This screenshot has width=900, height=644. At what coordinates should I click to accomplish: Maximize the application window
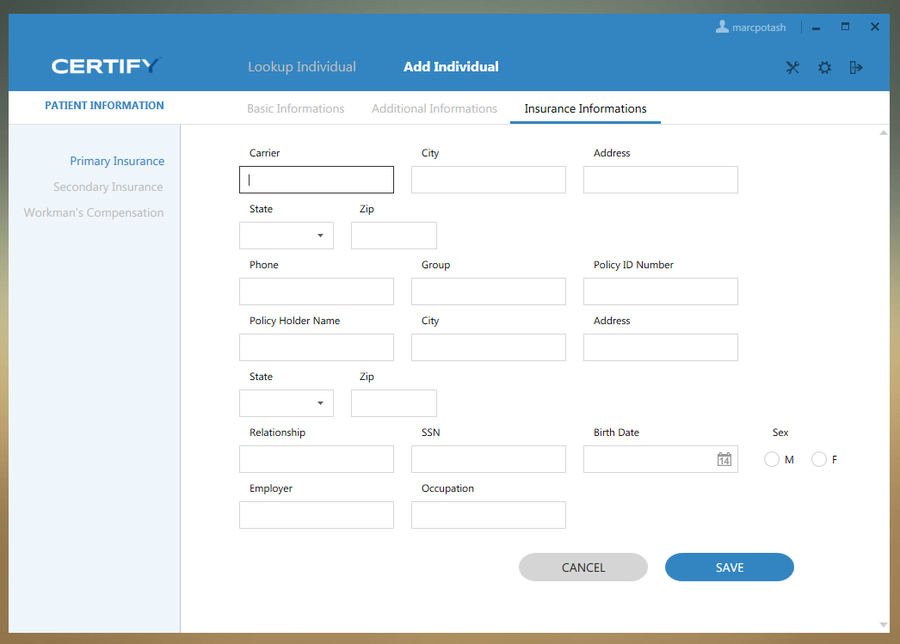click(845, 27)
